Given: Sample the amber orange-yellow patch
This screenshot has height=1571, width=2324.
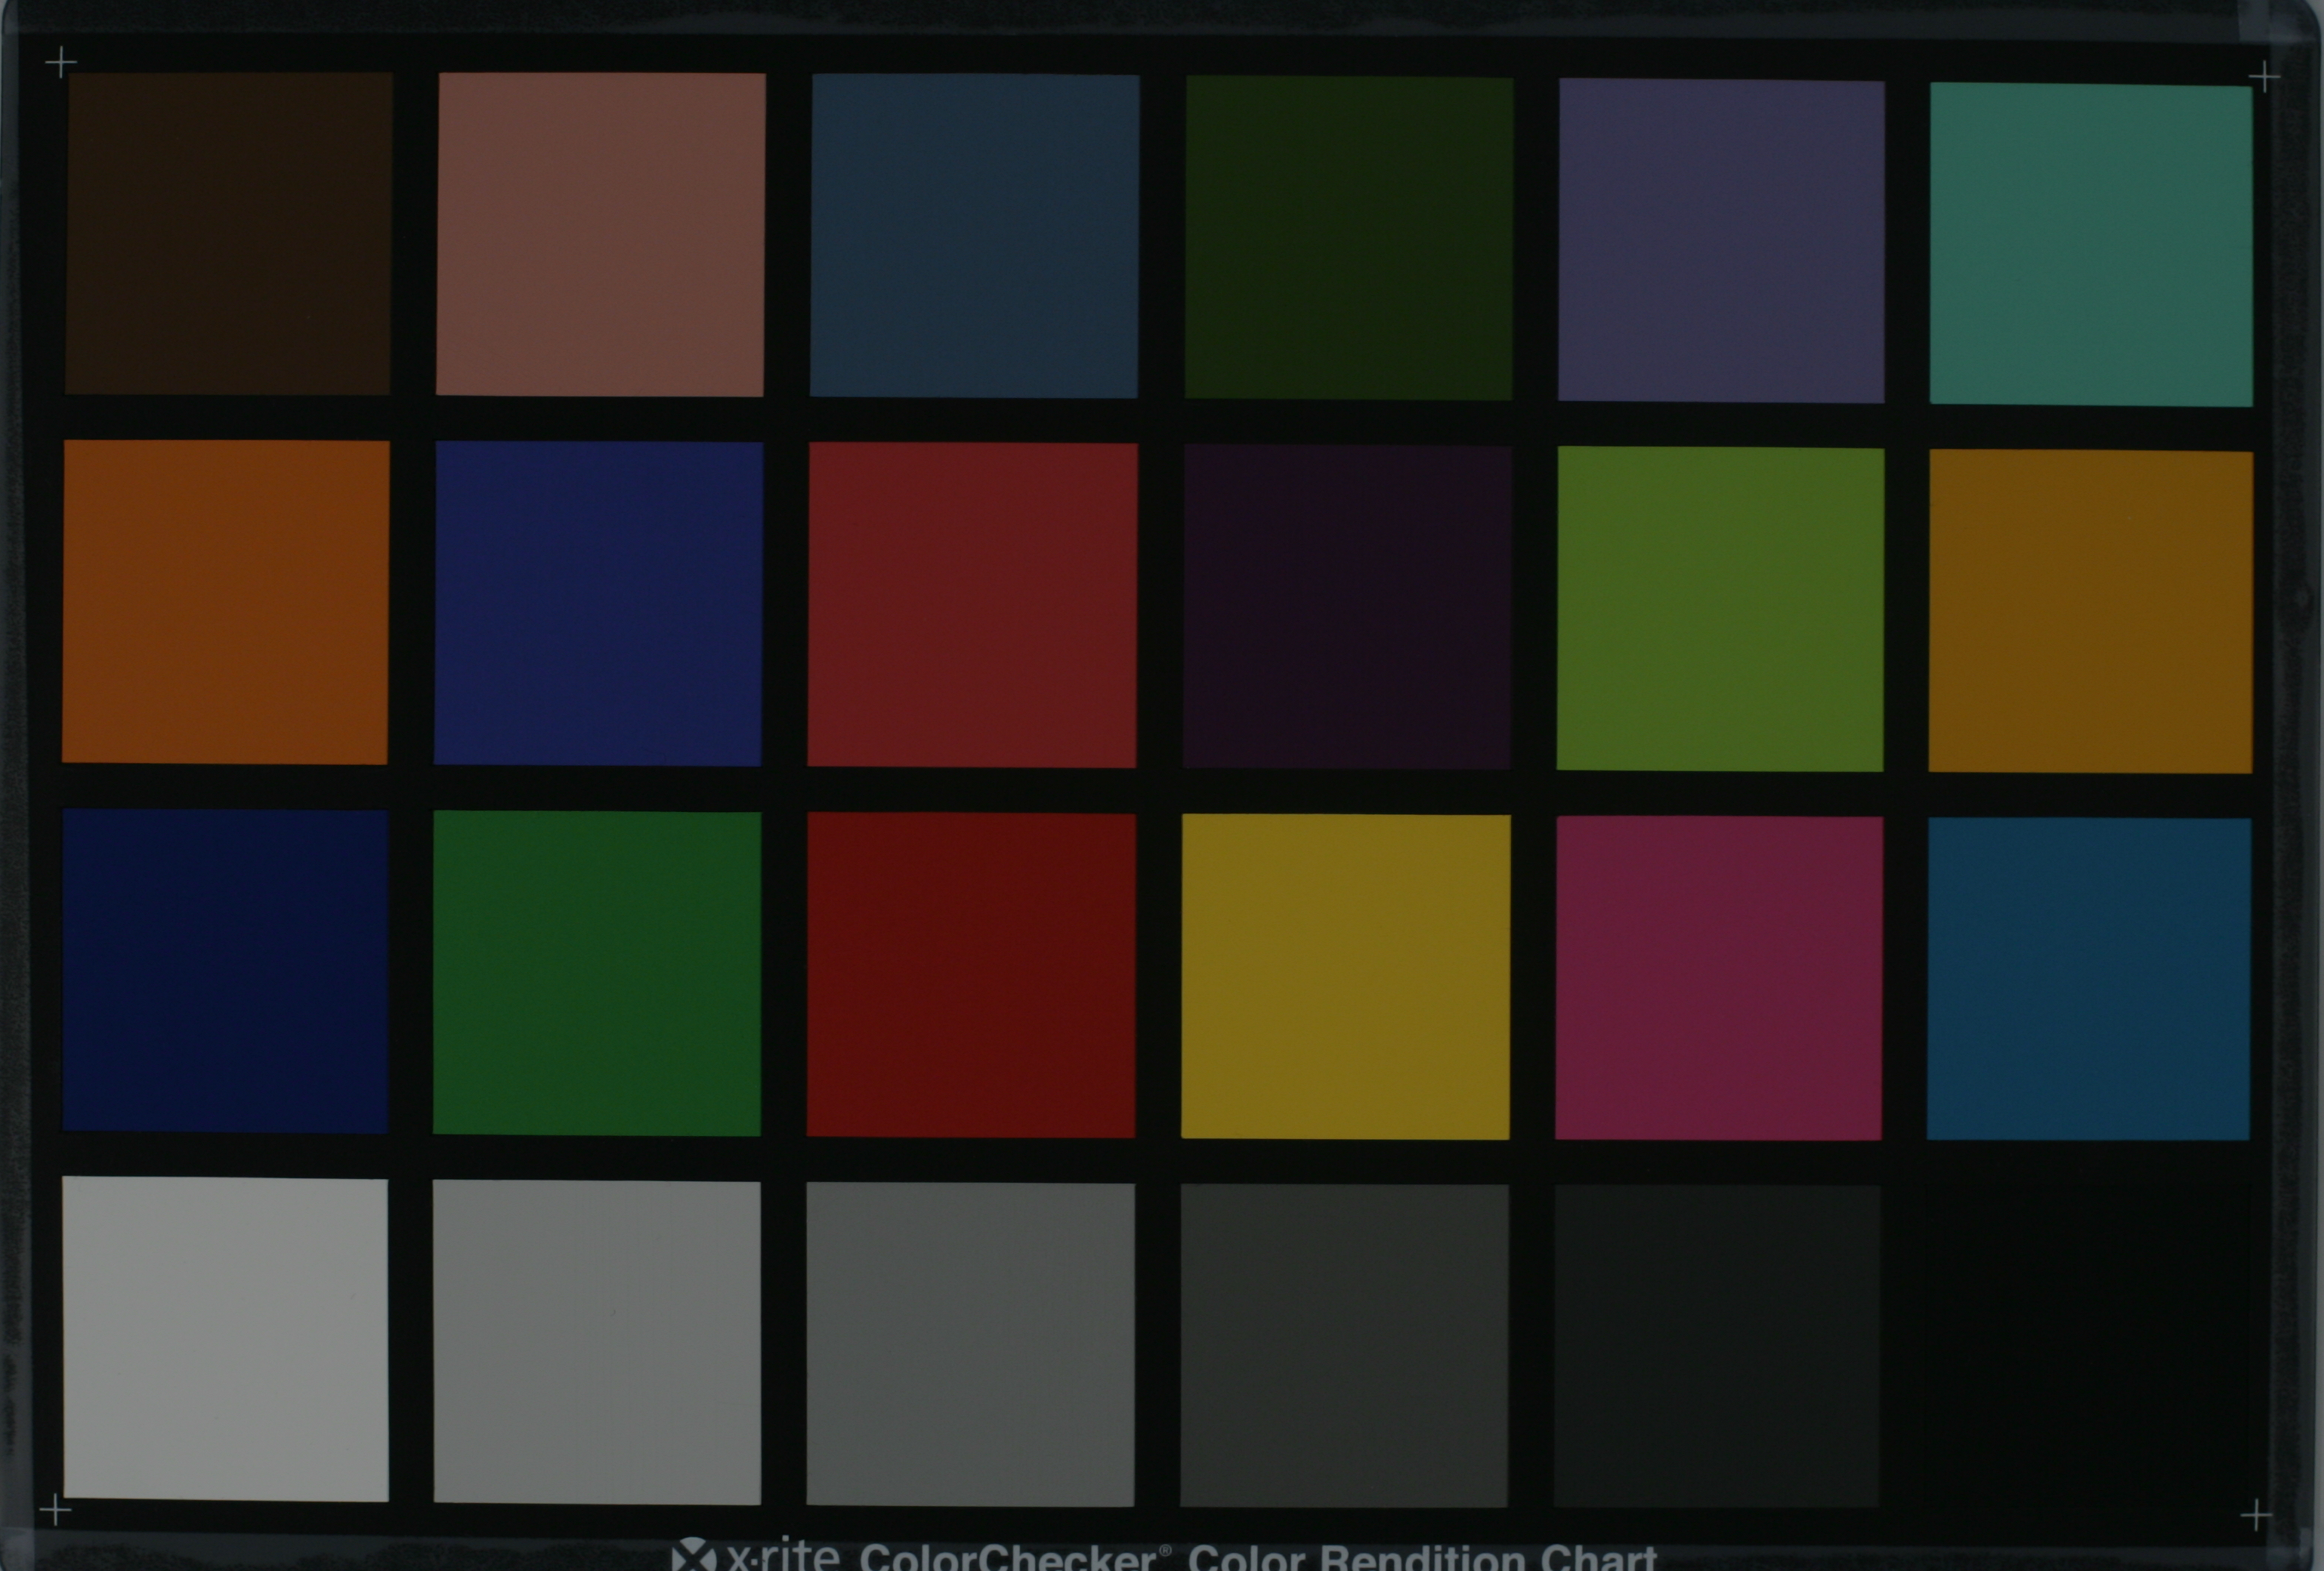Looking at the screenshot, I should 2090,611.
